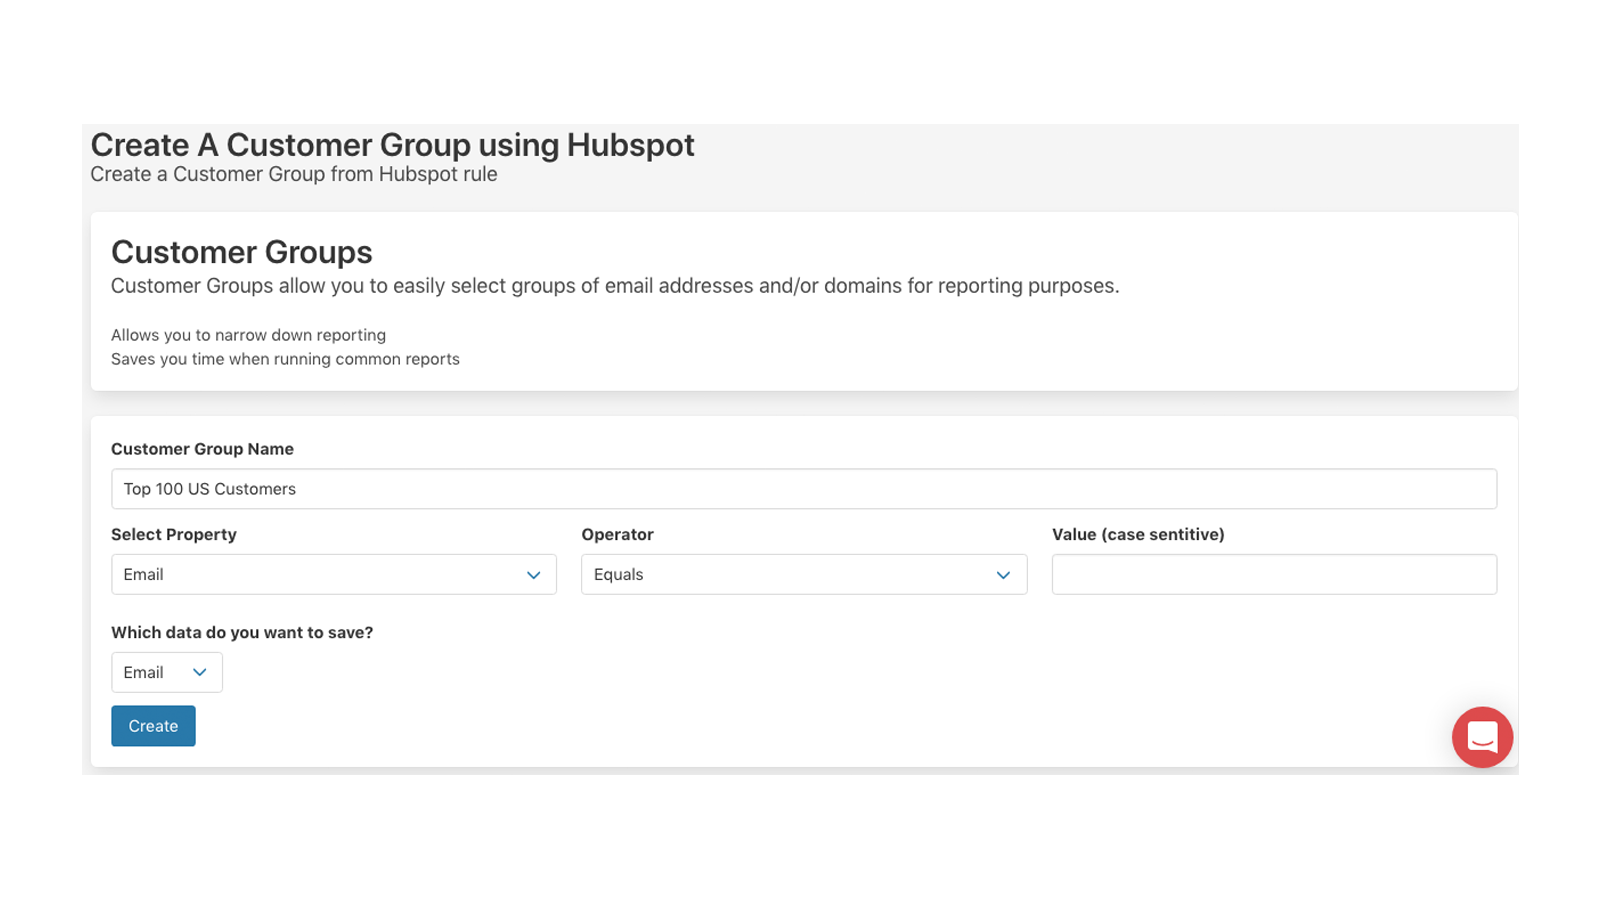The image size is (1600, 900).
Task: Click the chevron on the Operator dropdown
Action: [1003, 575]
